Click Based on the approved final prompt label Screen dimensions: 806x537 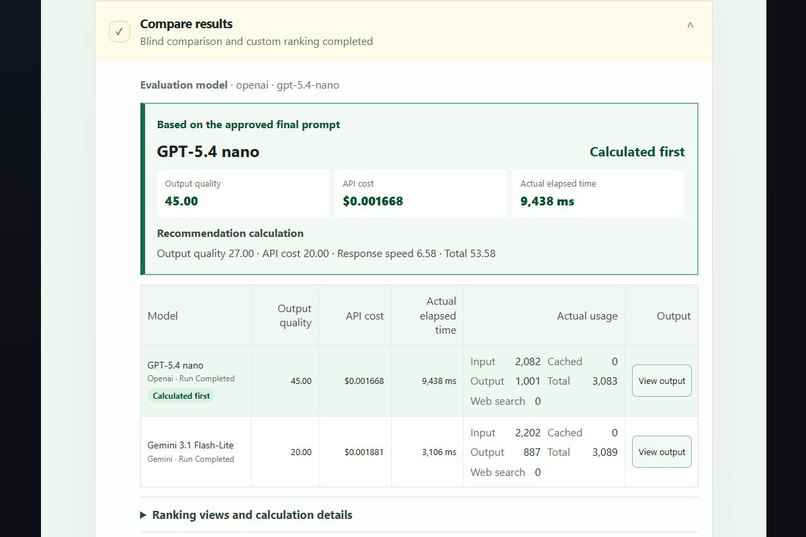[x=248, y=125]
